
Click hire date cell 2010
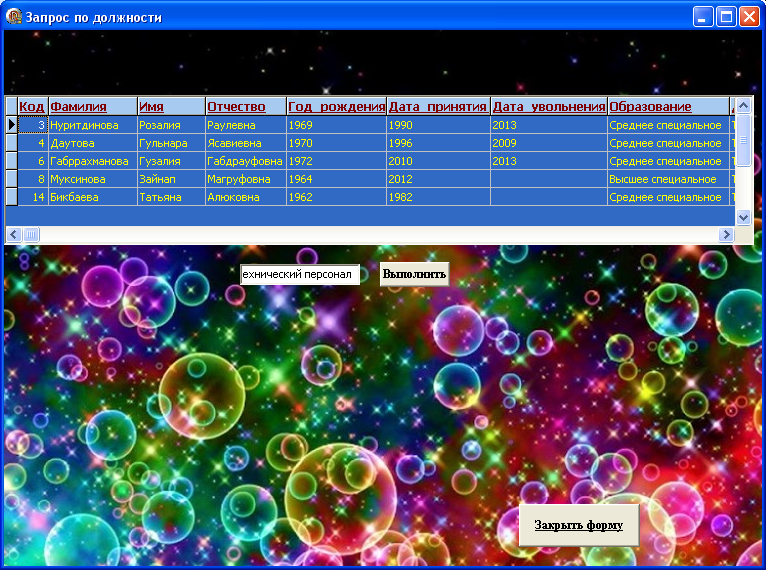pyautogui.click(x=439, y=161)
